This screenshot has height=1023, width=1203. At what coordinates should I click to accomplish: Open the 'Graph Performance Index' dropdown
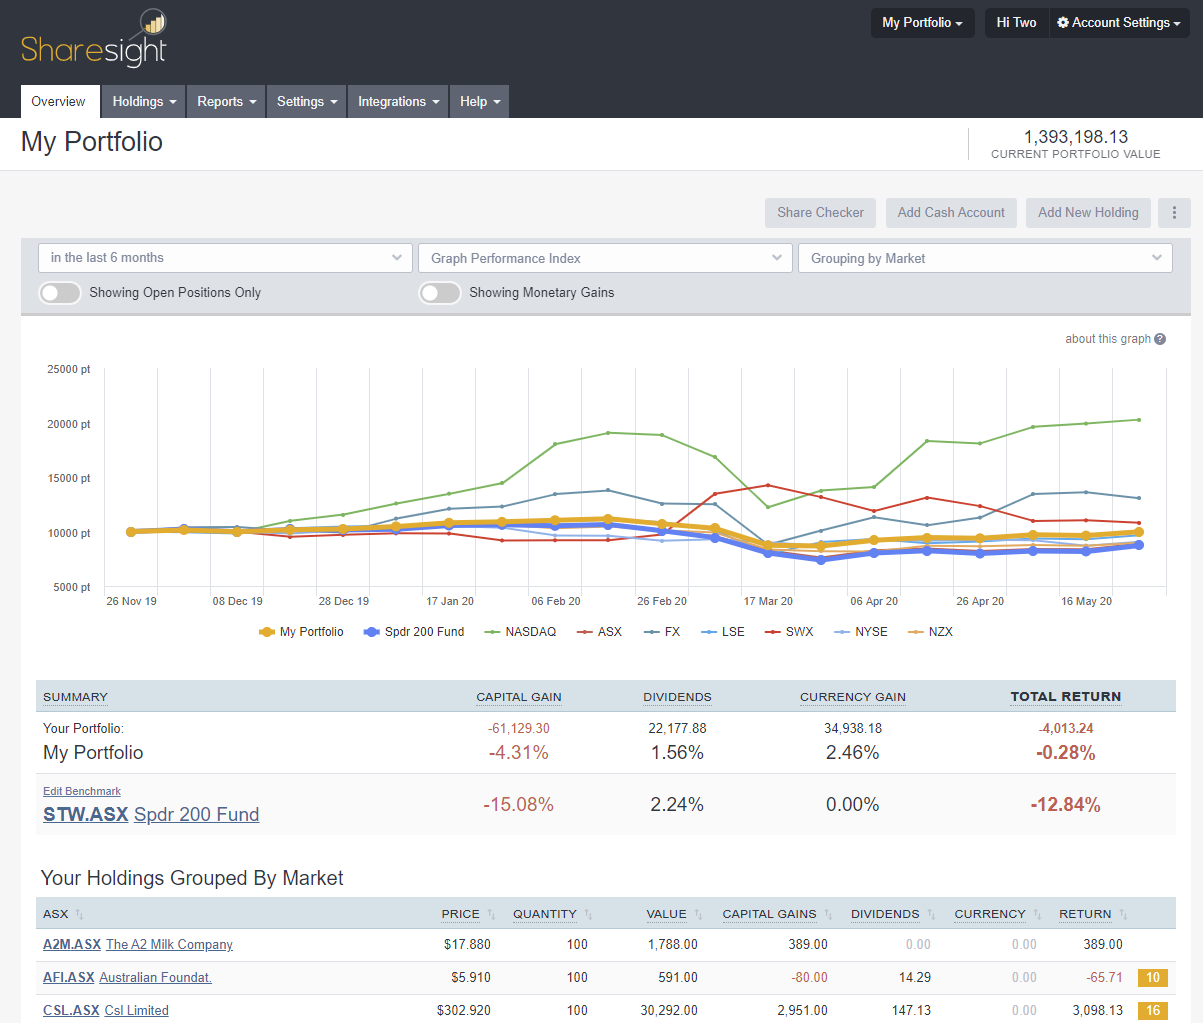click(605, 258)
